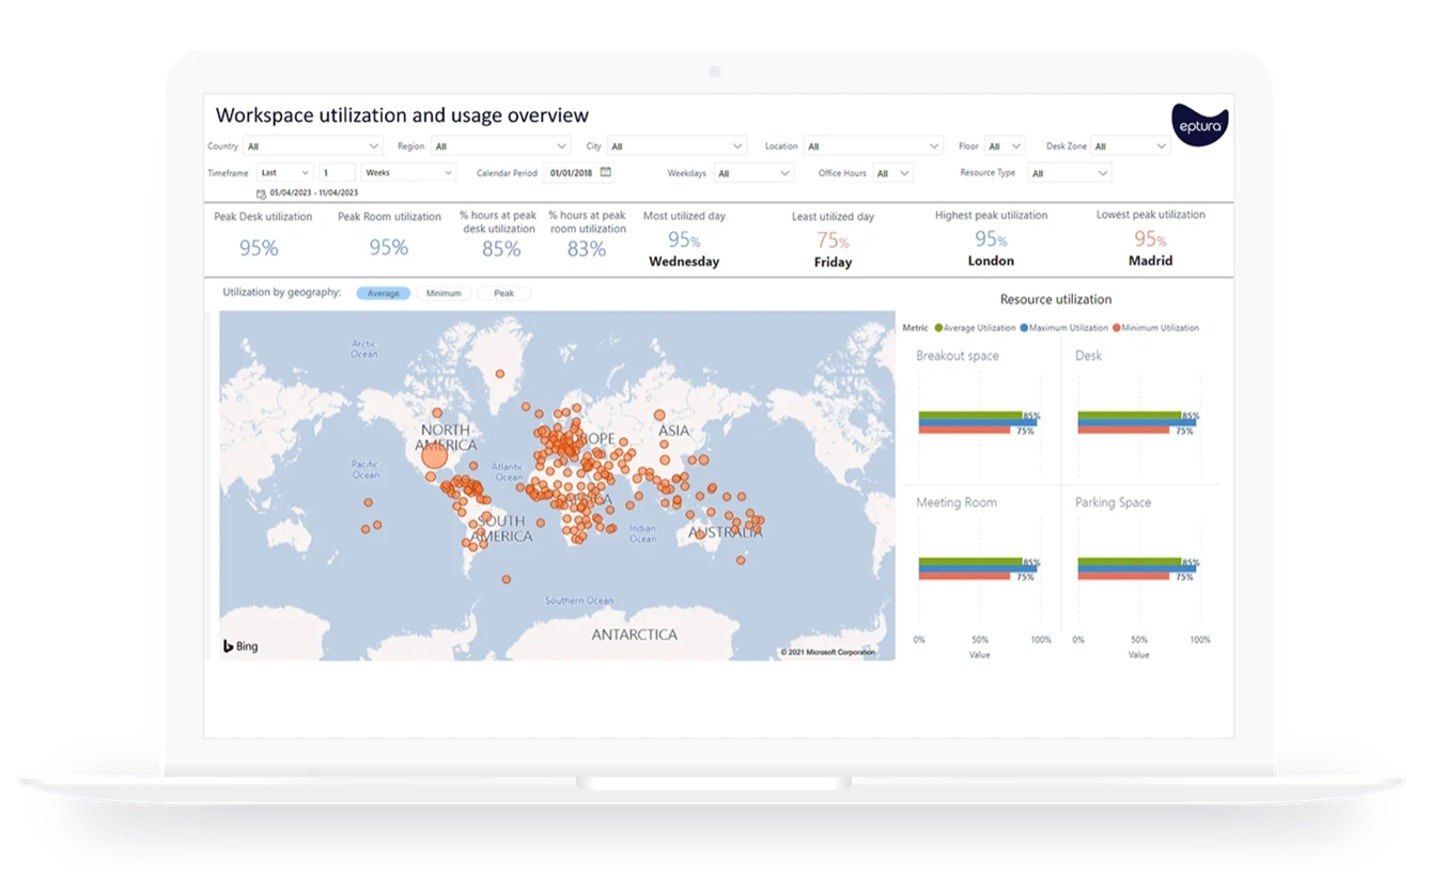Screen dimensions: 1430x876
Task: Click the large North America map bubble
Action: (434, 456)
